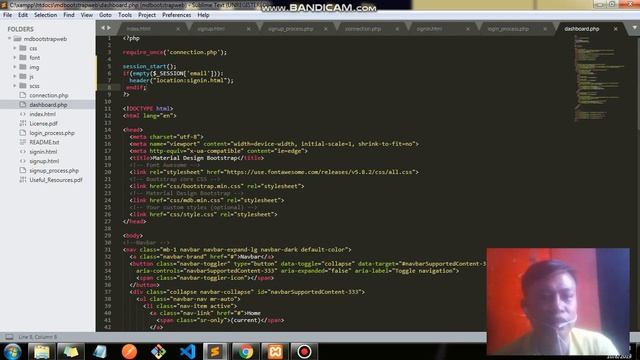Open the tab list dropdown arrow
640x360 pixels.
634,28
